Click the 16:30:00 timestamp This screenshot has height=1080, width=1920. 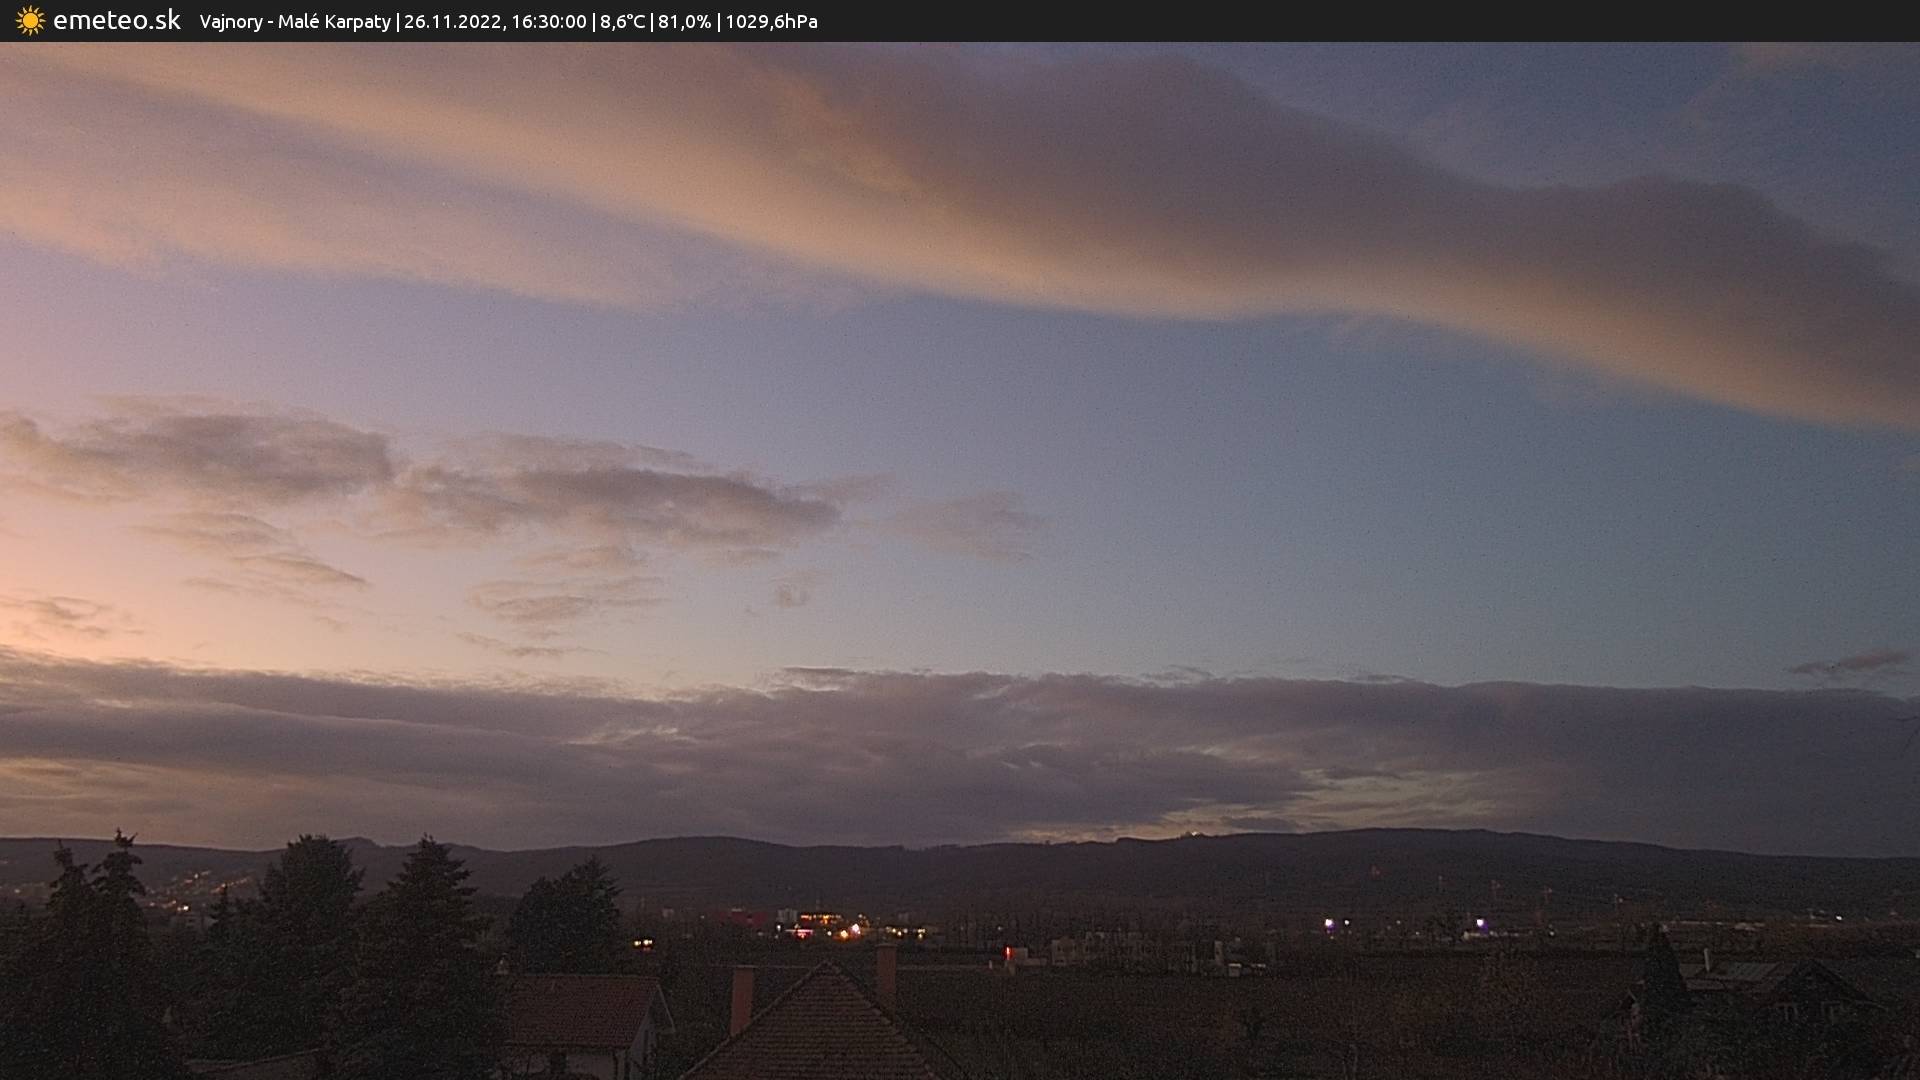[x=548, y=22]
